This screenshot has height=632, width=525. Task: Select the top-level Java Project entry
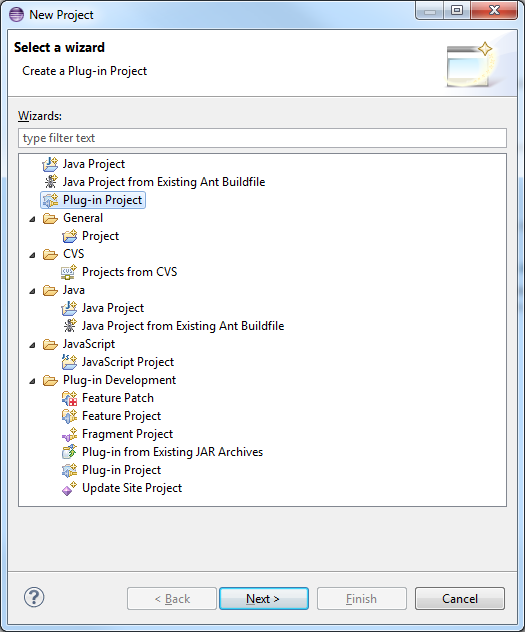93,164
